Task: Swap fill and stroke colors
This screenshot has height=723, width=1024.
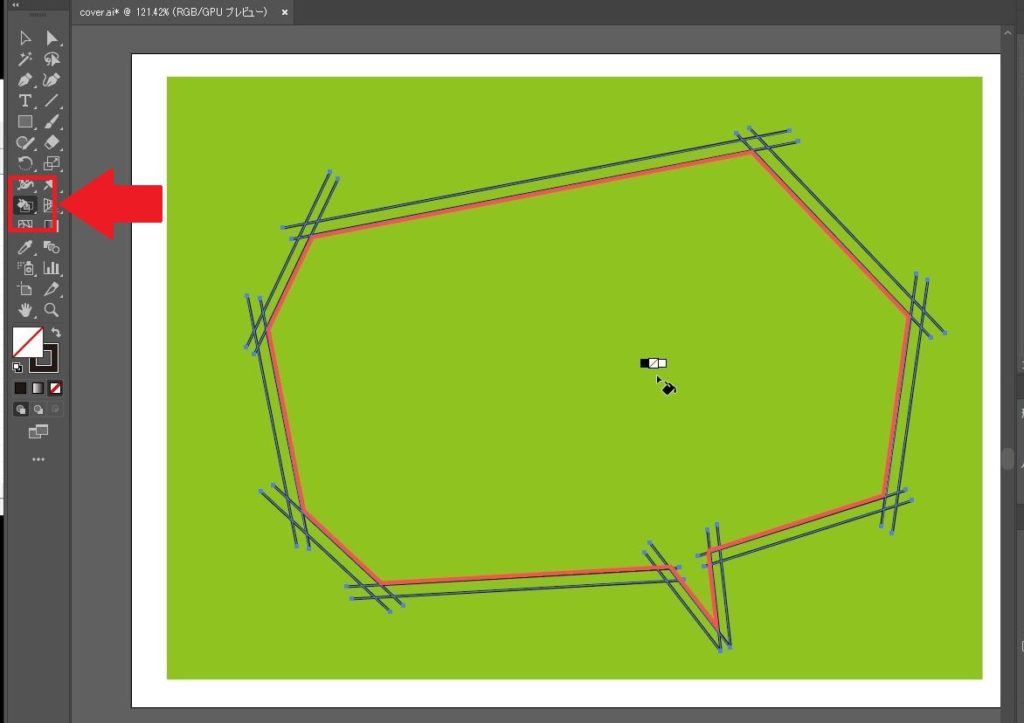Action: coord(57,333)
